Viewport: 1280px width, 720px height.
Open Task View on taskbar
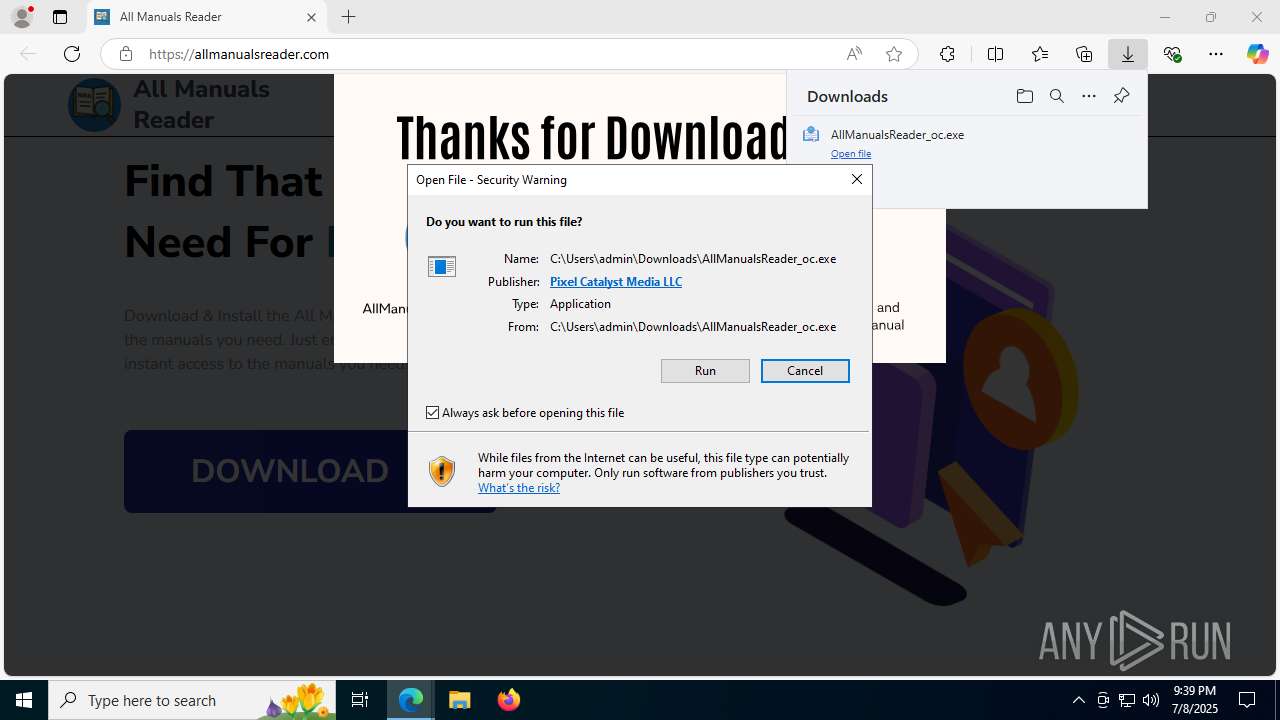[361, 700]
